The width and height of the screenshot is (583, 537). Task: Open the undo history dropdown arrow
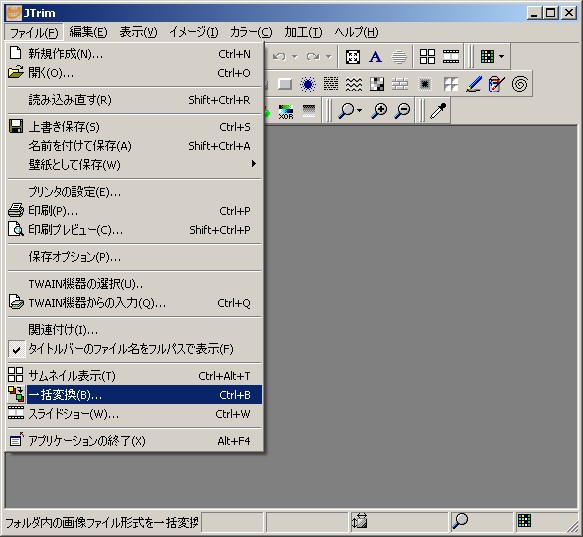coord(295,57)
